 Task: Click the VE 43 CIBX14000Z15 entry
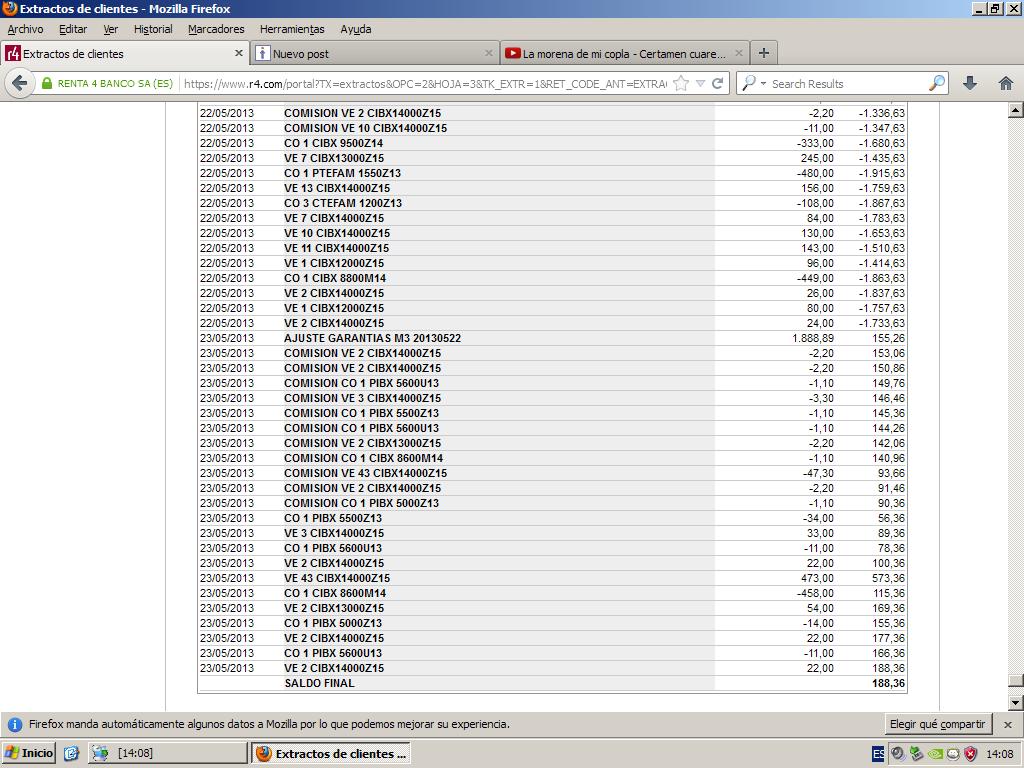pos(336,578)
